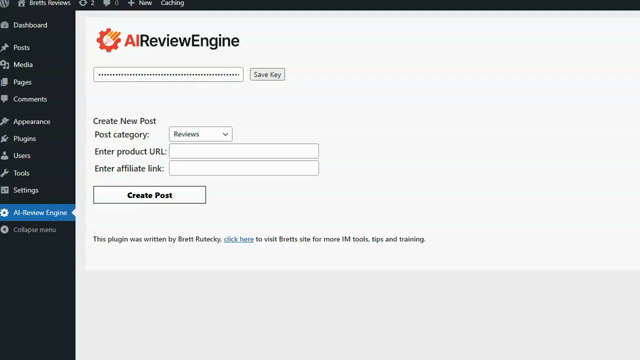Screen dimensions: 640x360
Task: Focus the Enter product URL field
Action: click(244, 151)
